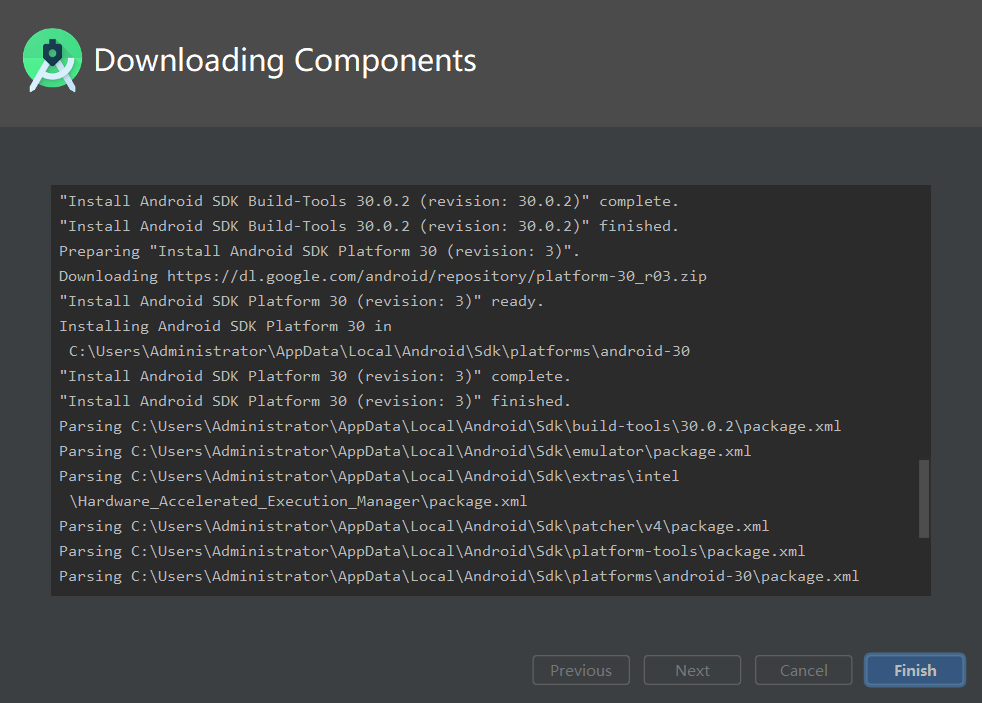Click the Parsing platform-tools package.xml line
The height and width of the screenshot is (703, 982).
[x=432, y=551]
